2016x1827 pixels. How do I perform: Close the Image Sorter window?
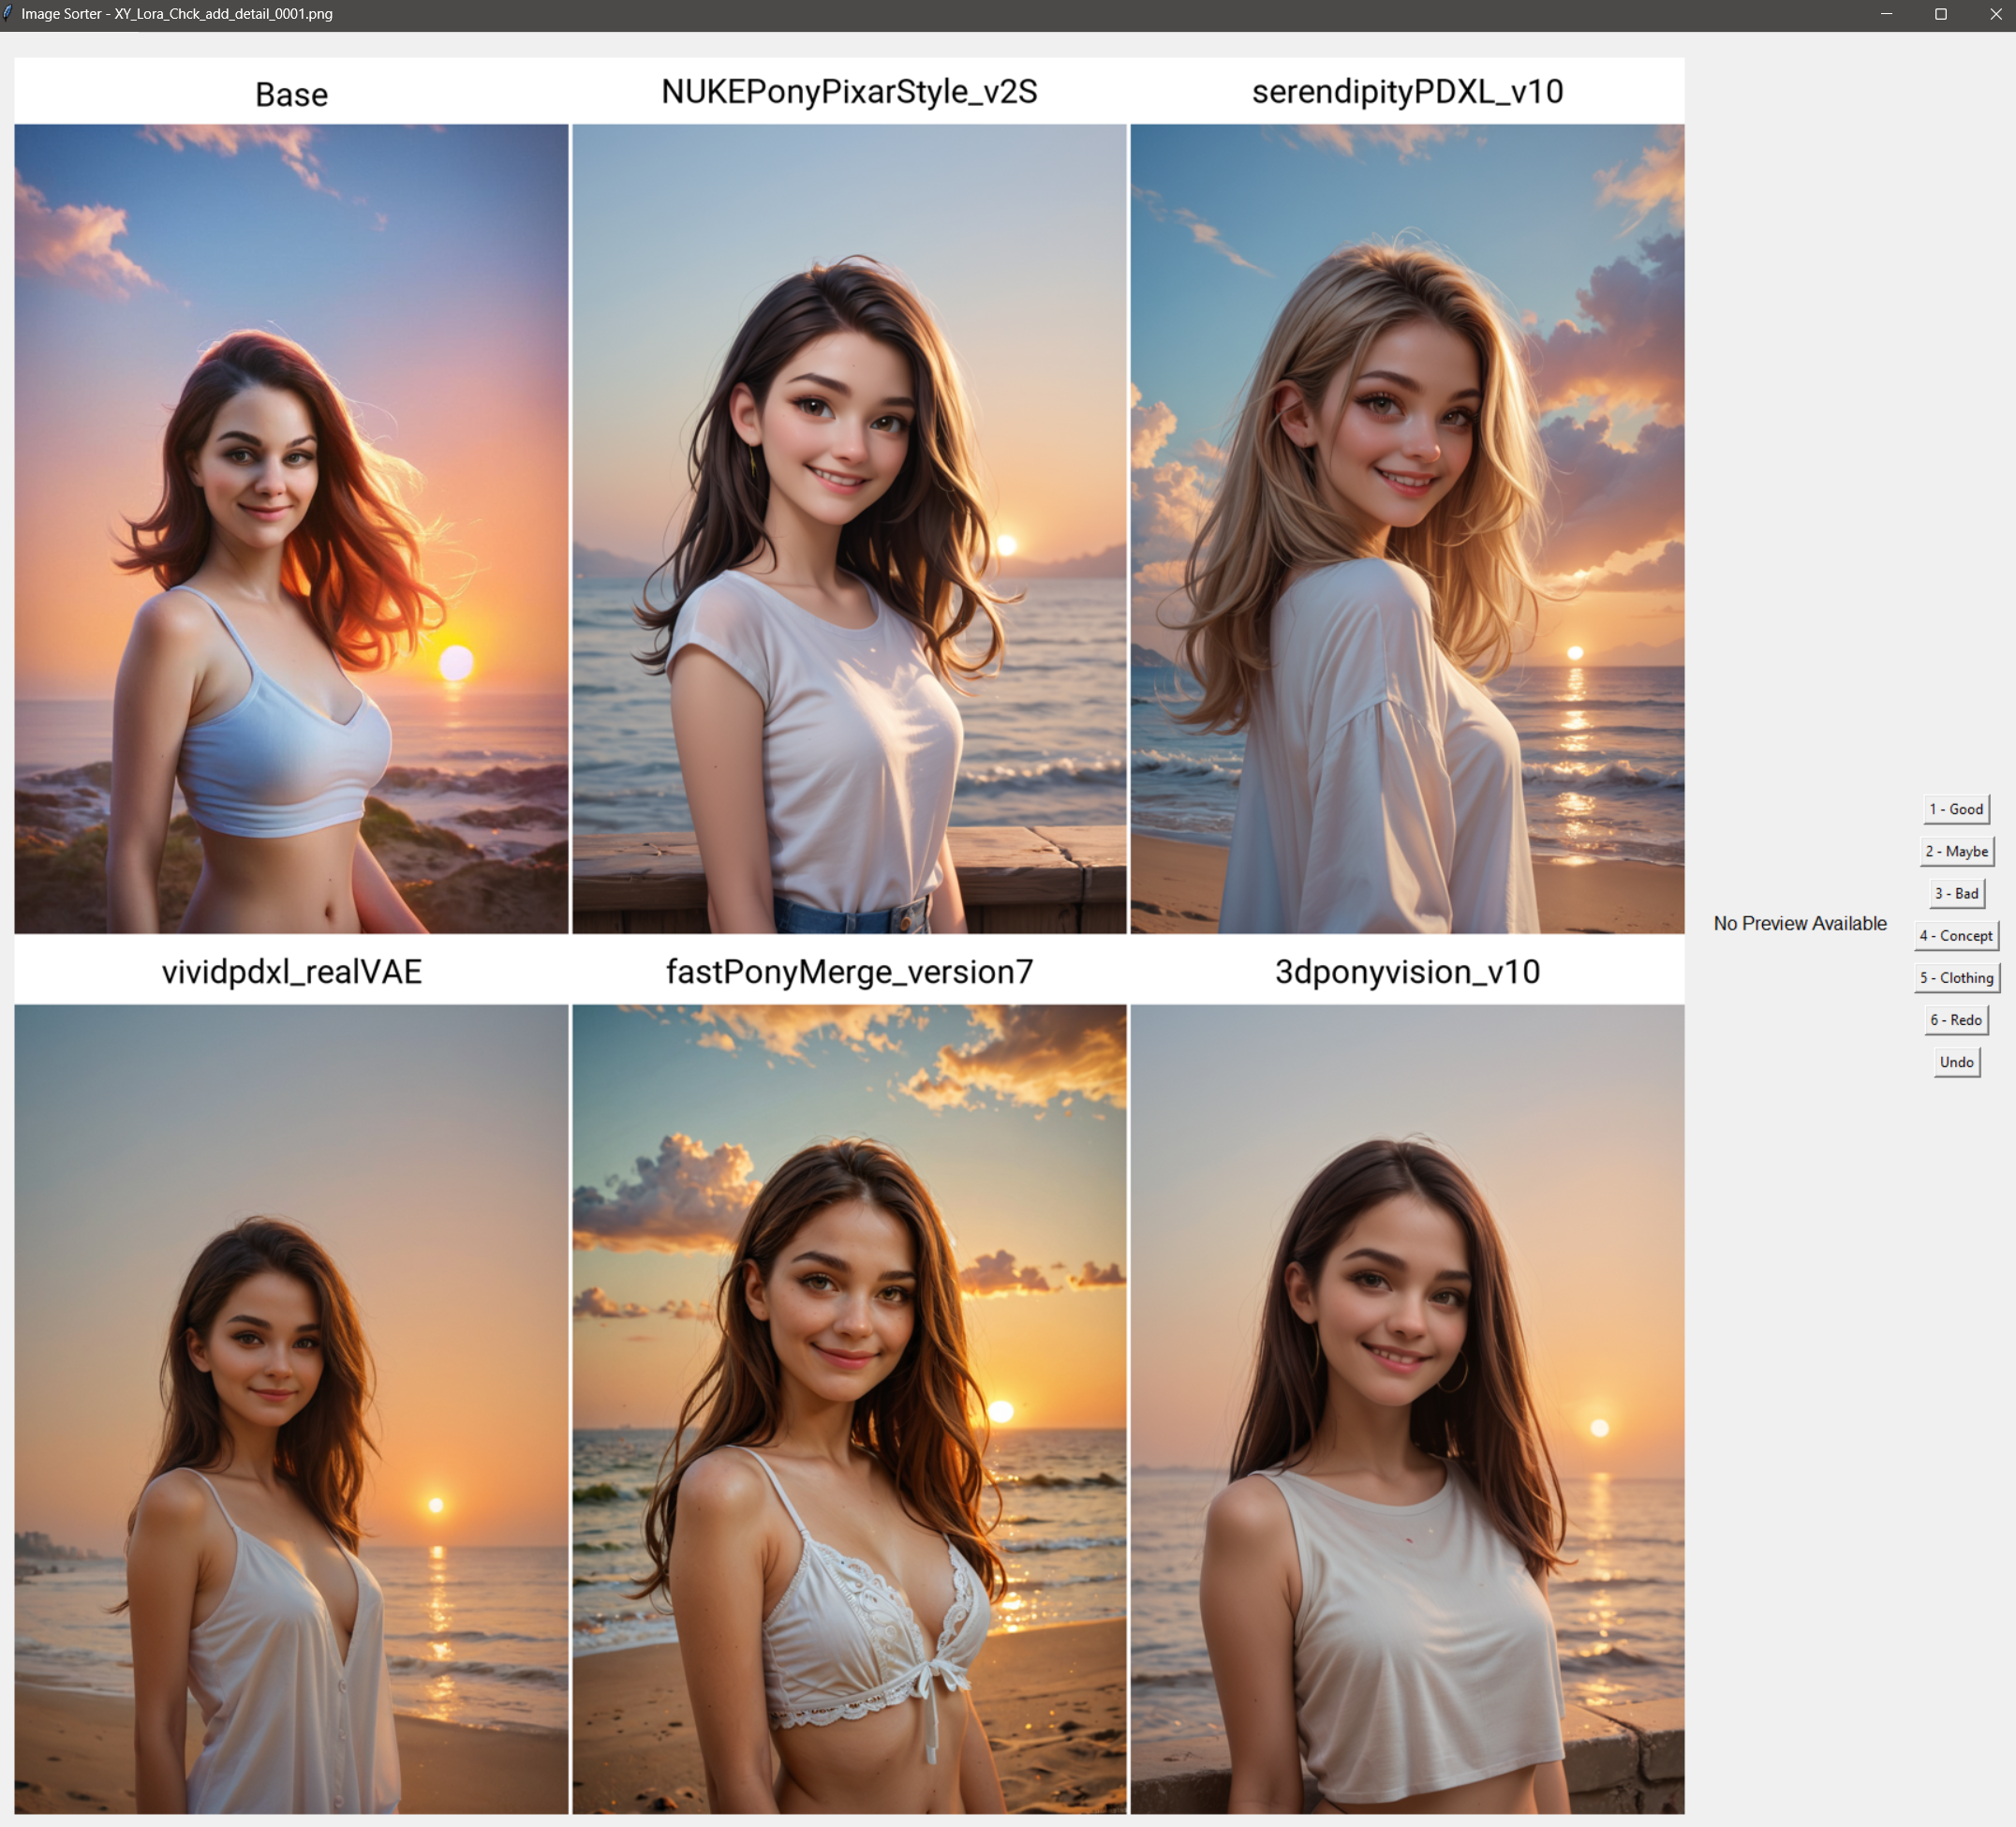[1995, 14]
